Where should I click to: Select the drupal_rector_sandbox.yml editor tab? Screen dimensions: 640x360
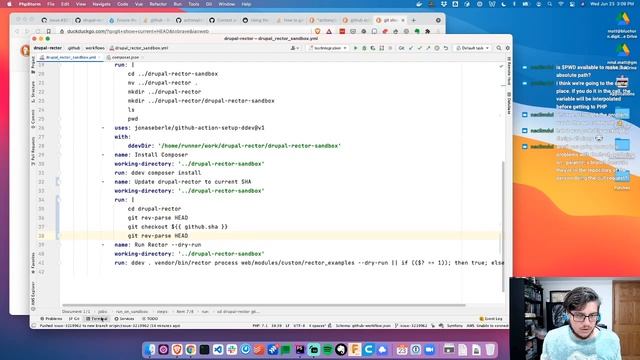pyautogui.click(x=71, y=58)
